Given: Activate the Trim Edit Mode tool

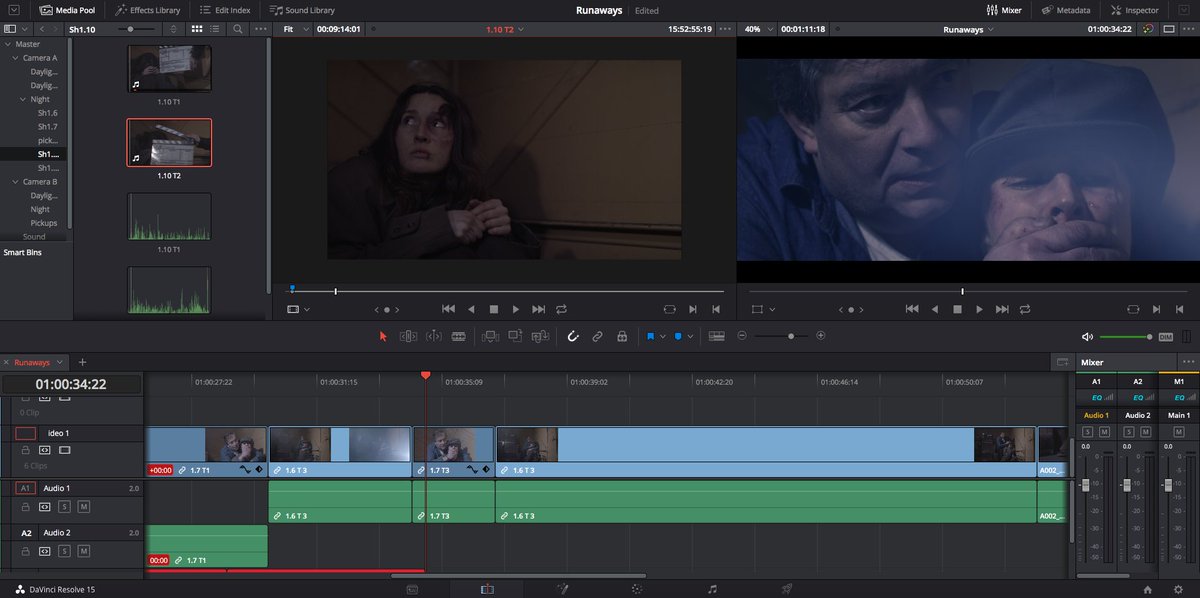Looking at the screenshot, I should pyautogui.click(x=408, y=337).
